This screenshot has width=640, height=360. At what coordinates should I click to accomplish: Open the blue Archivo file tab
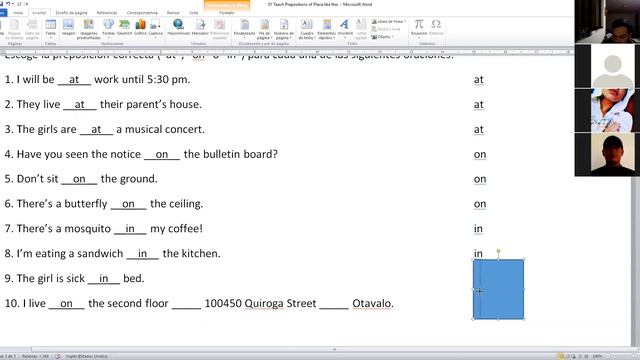point(3,13)
